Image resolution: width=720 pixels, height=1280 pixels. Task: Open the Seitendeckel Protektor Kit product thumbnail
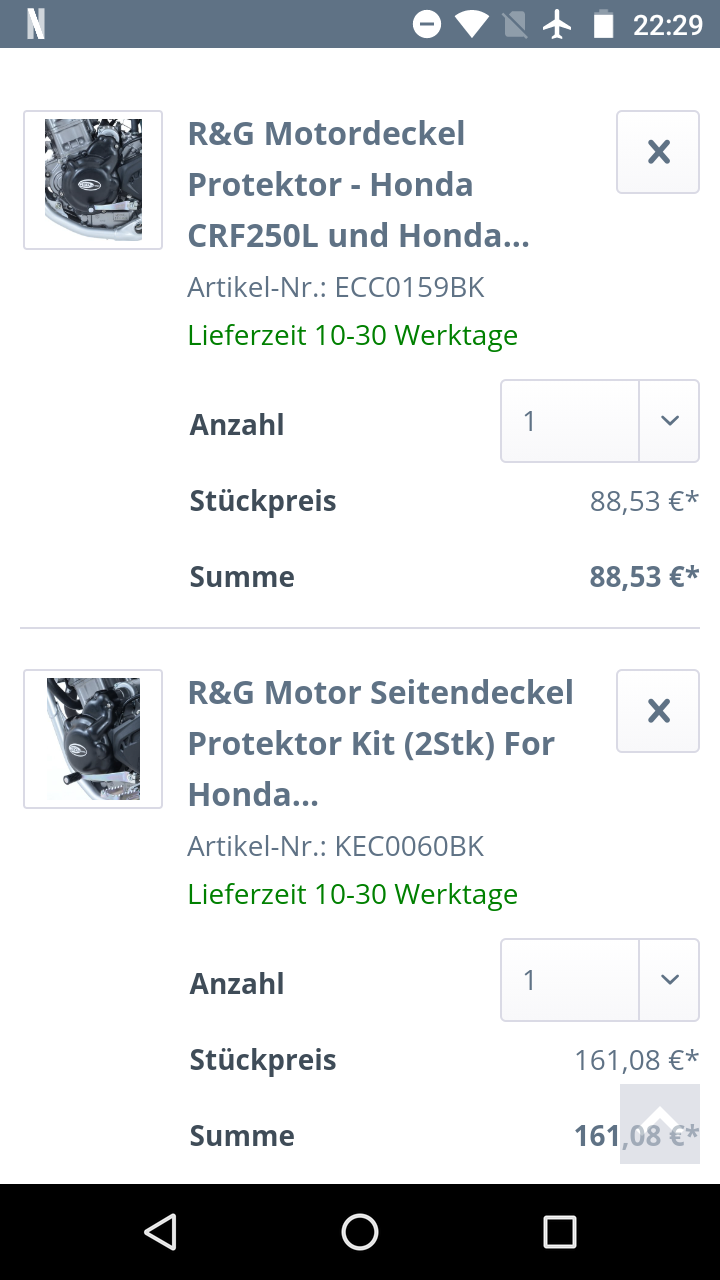pos(93,739)
